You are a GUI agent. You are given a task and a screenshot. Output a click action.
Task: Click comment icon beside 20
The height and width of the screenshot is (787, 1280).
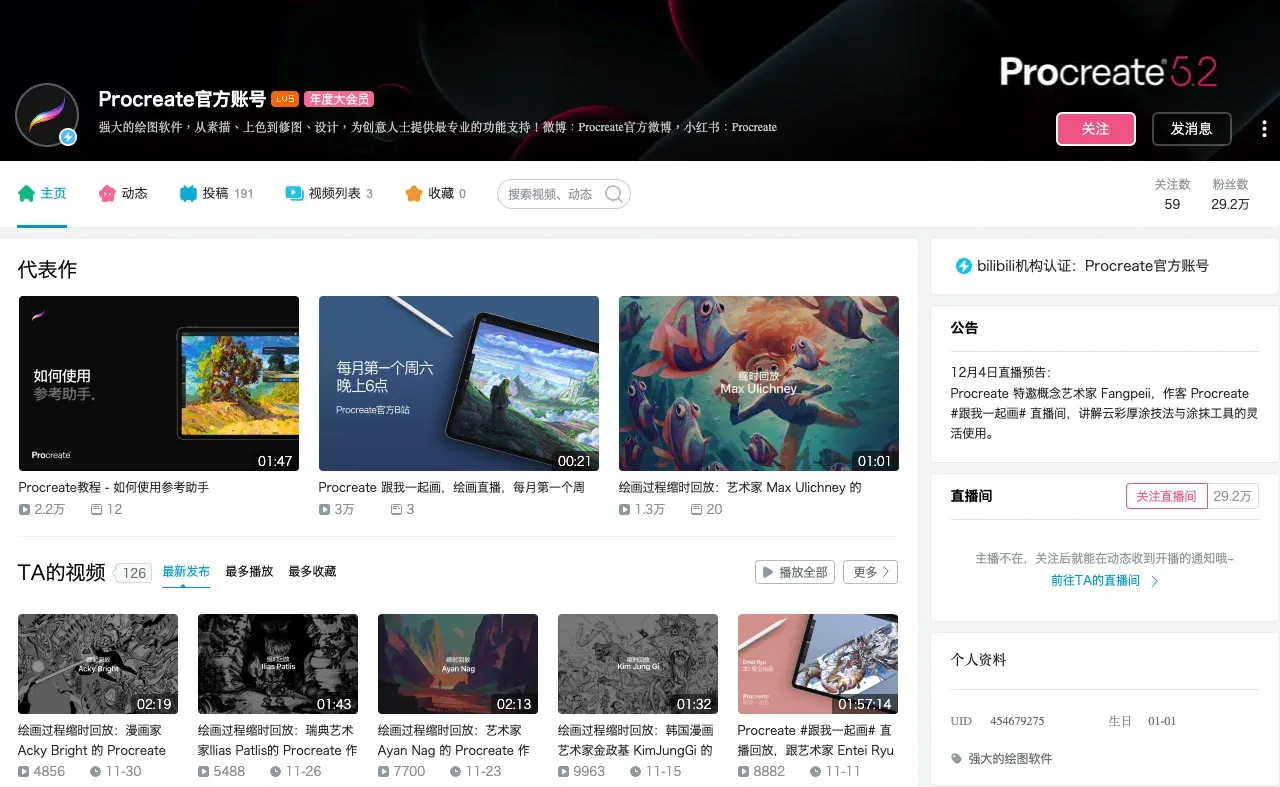coord(696,509)
